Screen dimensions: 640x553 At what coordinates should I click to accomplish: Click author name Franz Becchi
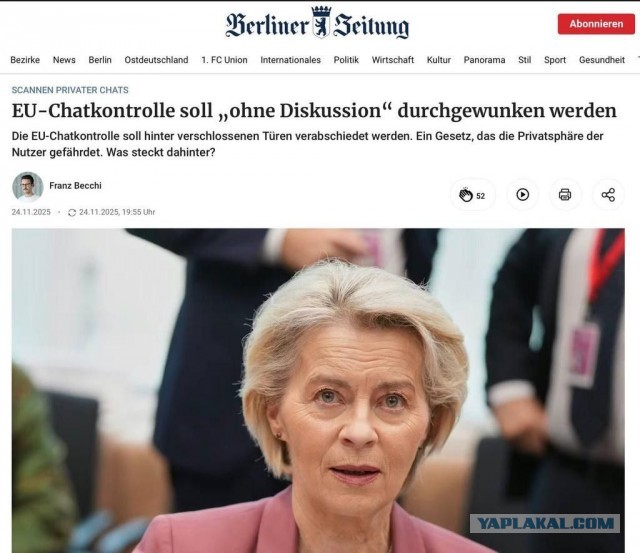76,186
